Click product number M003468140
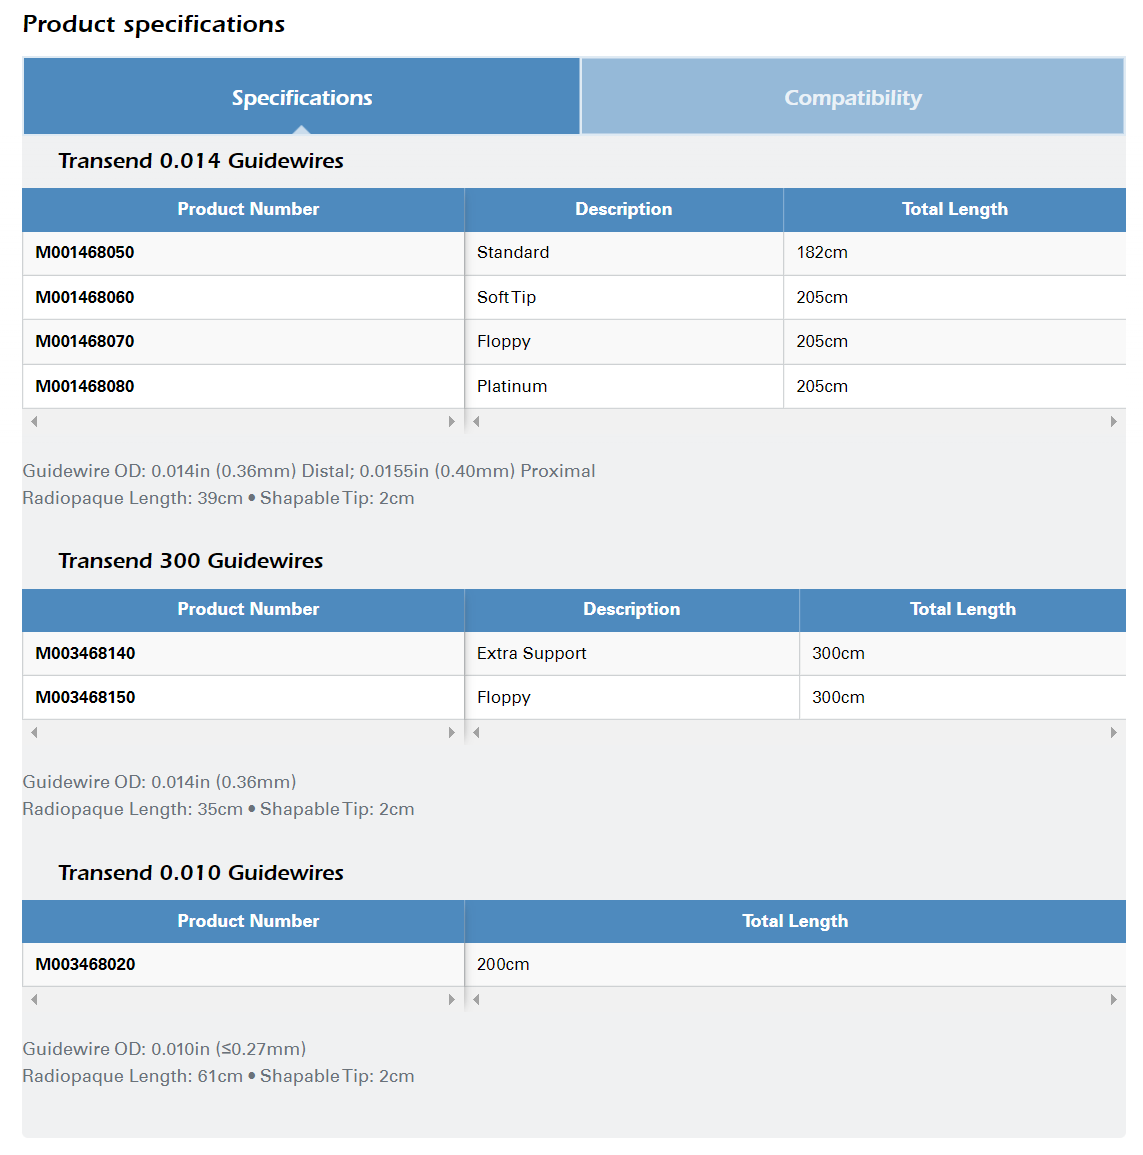 (x=85, y=654)
